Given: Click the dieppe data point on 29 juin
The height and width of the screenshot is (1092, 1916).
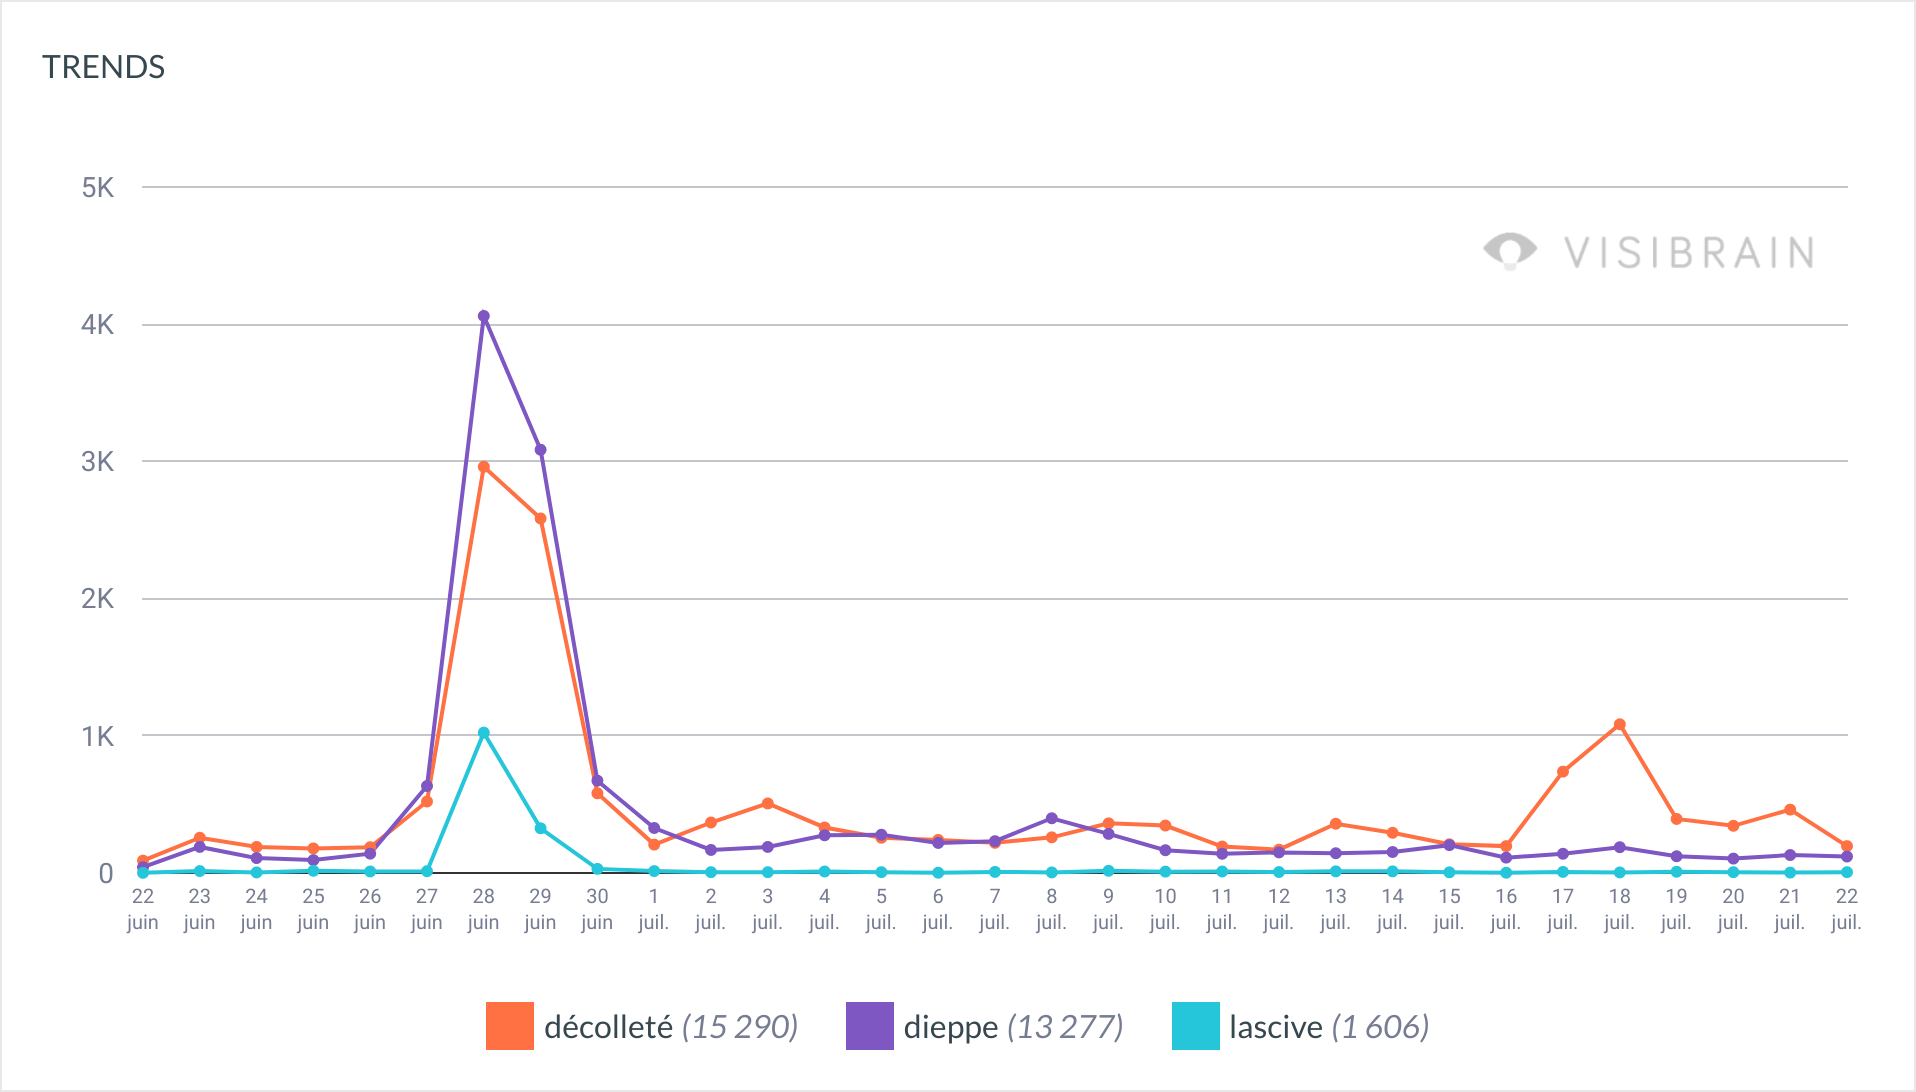Looking at the screenshot, I should point(541,450).
